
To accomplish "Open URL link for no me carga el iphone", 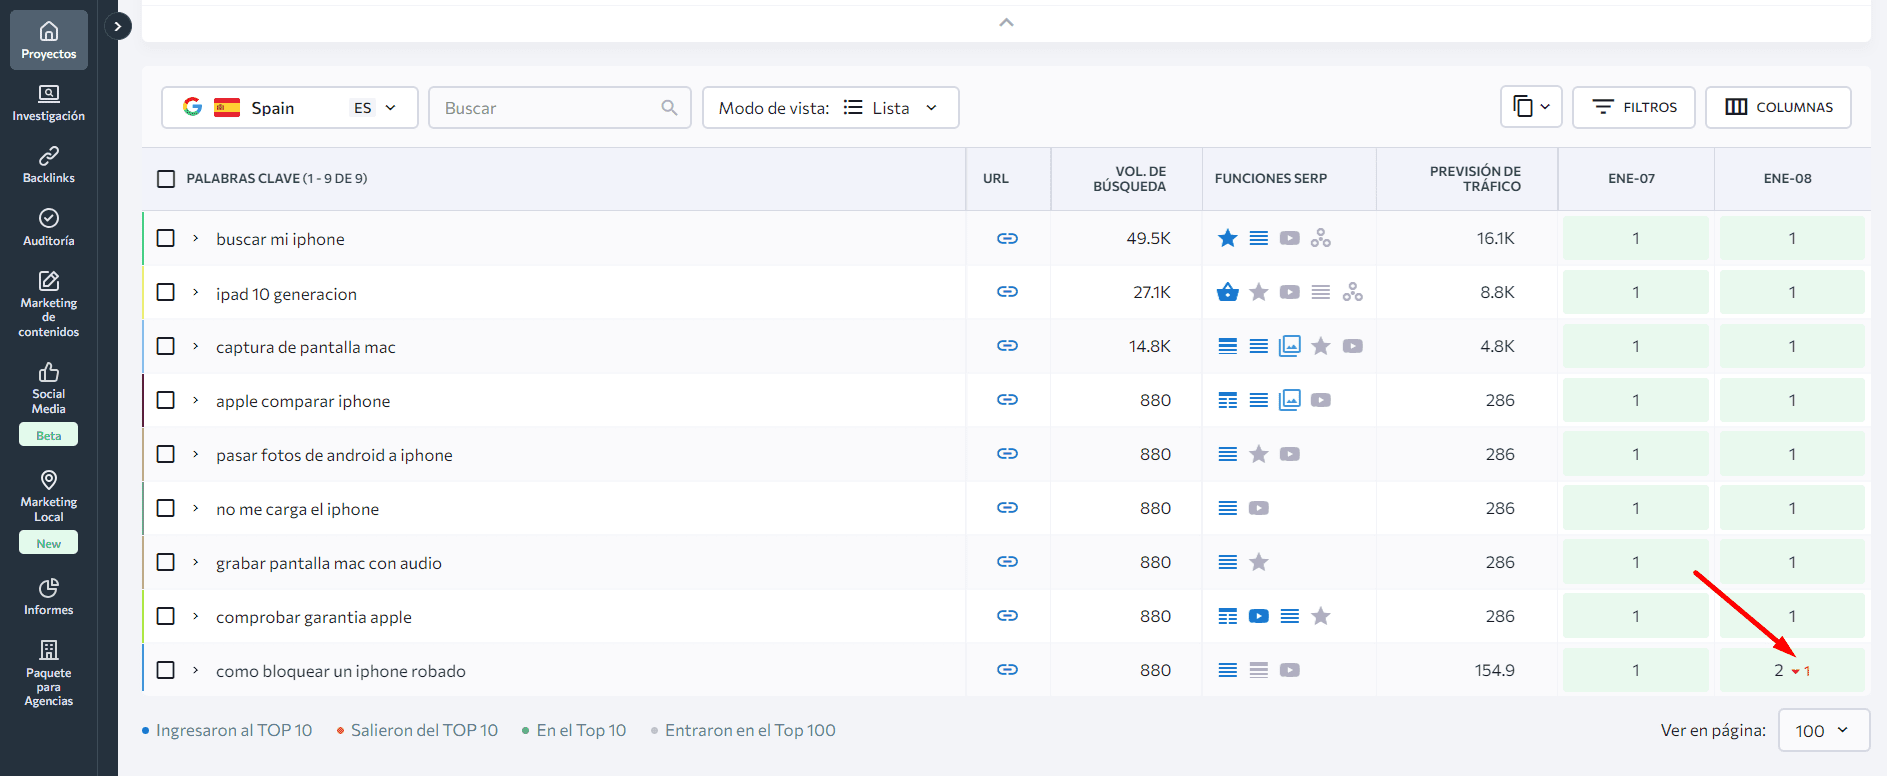I will [x=1008, y=508].
